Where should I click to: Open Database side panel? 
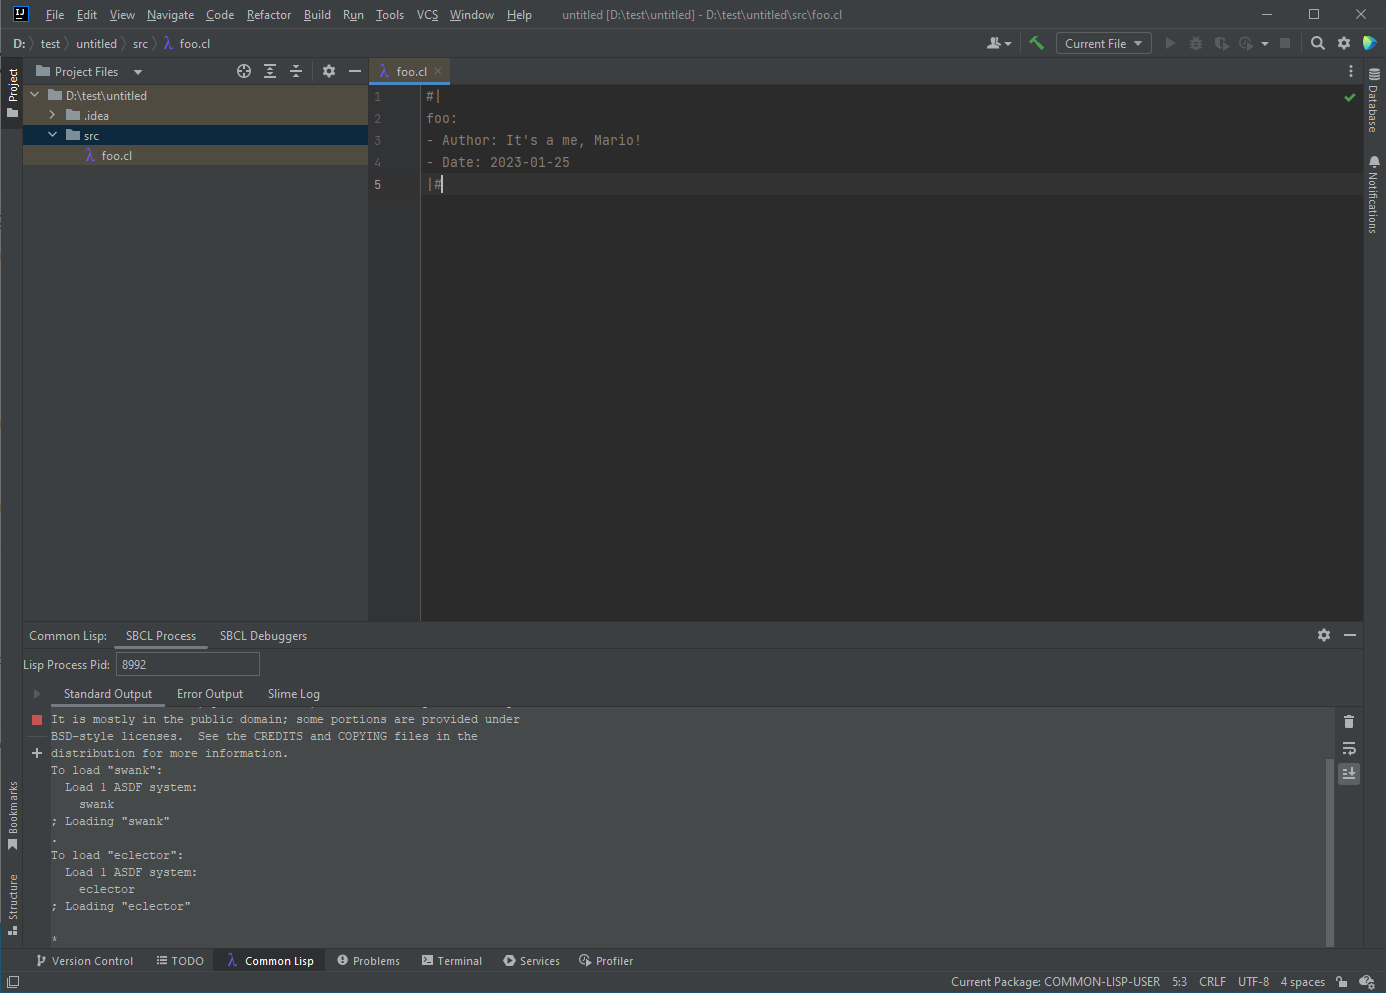click(1374, 100)
